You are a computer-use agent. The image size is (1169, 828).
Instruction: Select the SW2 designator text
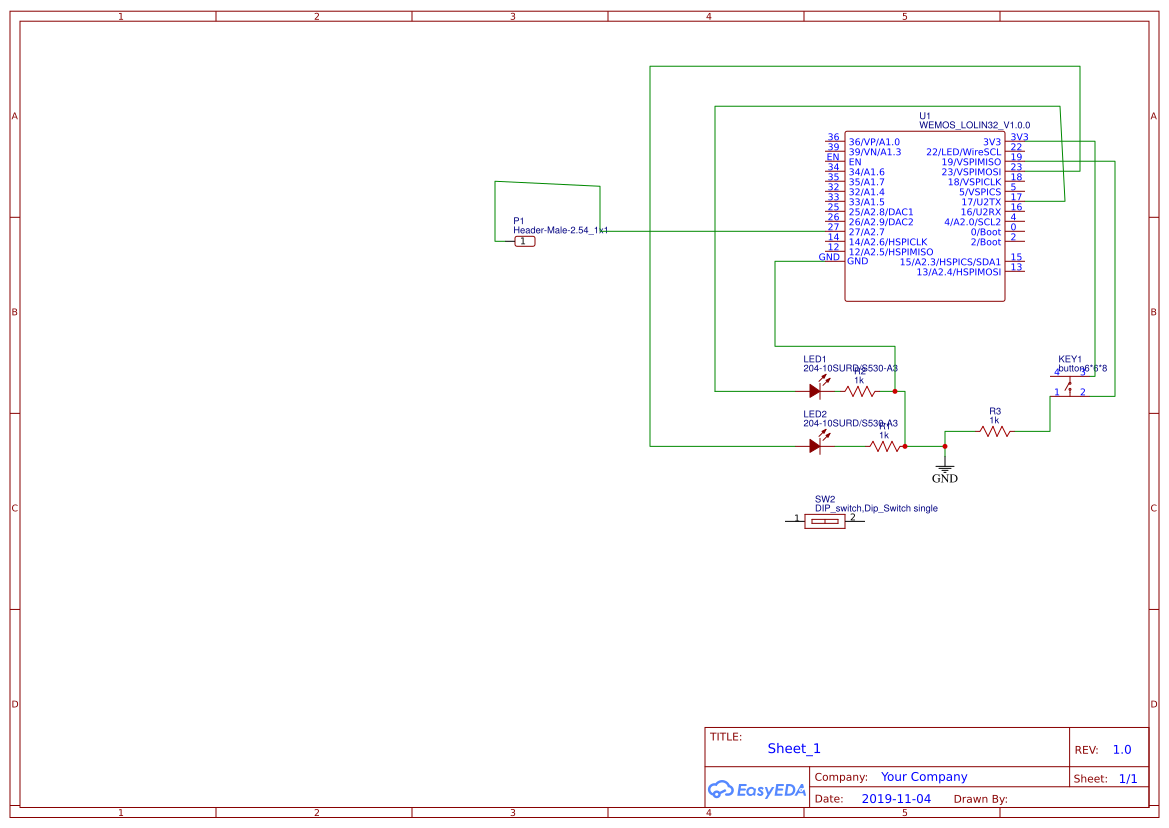[x=825, y=499]
